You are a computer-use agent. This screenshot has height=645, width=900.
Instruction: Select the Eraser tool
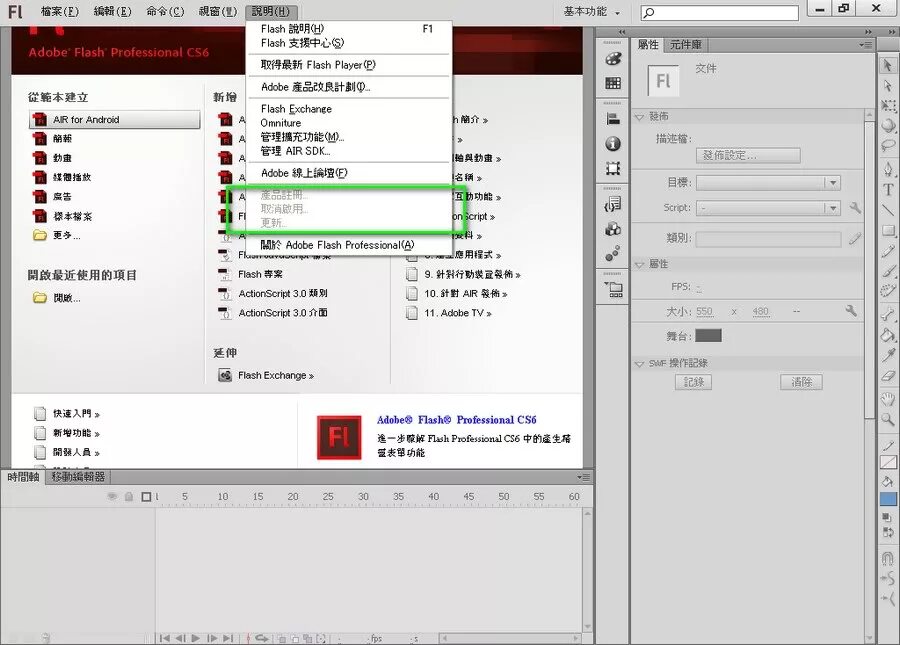pos(888,376)
